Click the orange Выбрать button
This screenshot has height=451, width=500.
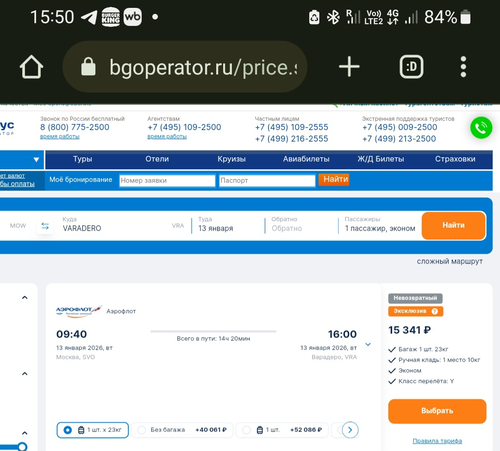[x=437, y=411]
